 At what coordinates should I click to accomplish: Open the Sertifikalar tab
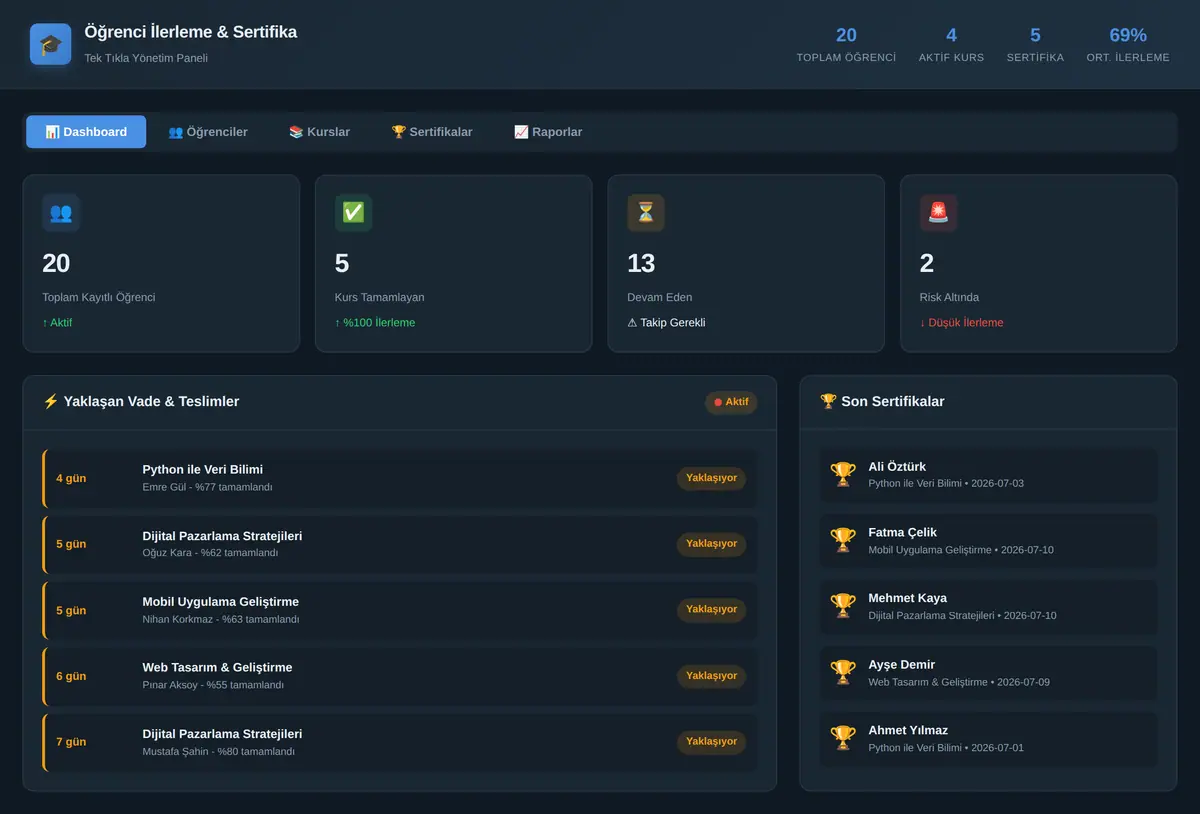click(x=432, y=132)
